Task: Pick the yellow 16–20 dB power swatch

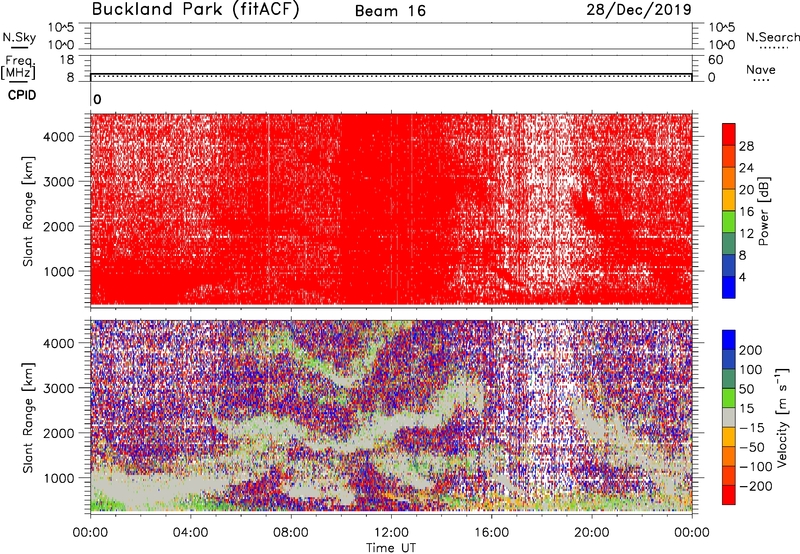Action: 729,200
